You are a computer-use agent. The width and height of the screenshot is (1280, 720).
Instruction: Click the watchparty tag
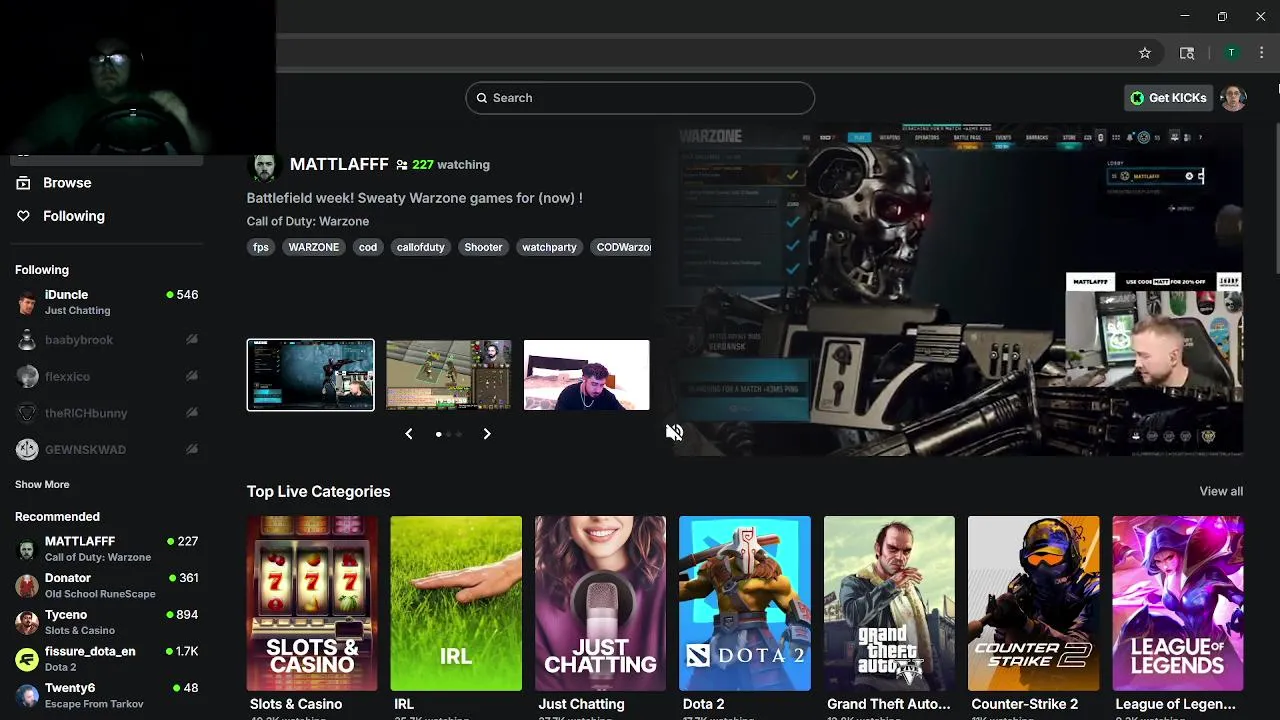coord(549,247)
